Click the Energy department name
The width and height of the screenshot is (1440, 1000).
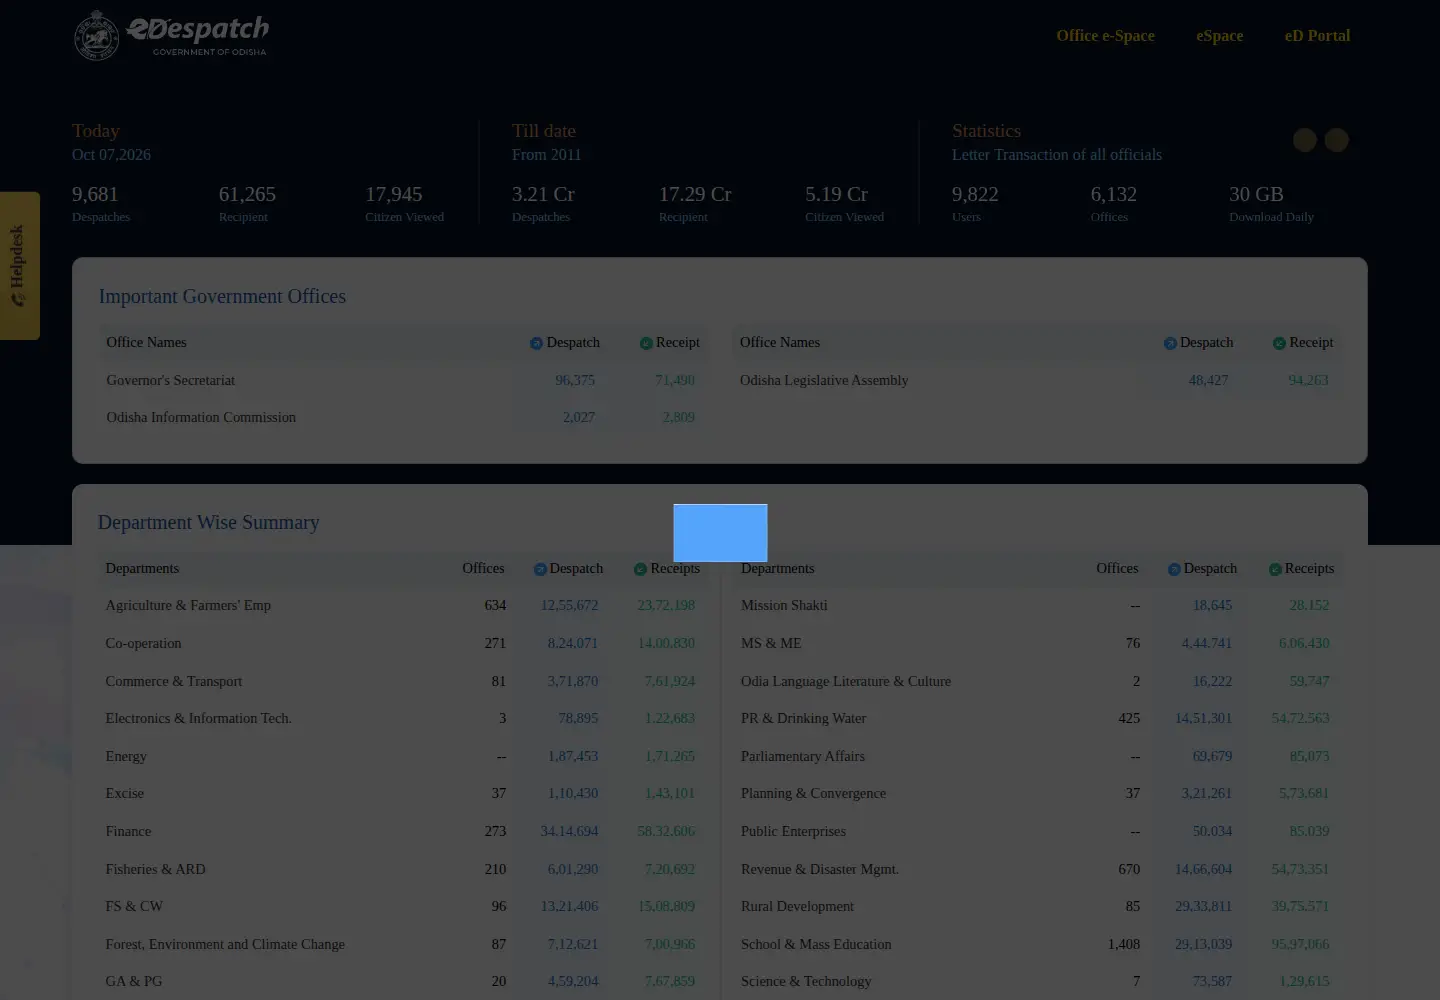tap(126, 756)
